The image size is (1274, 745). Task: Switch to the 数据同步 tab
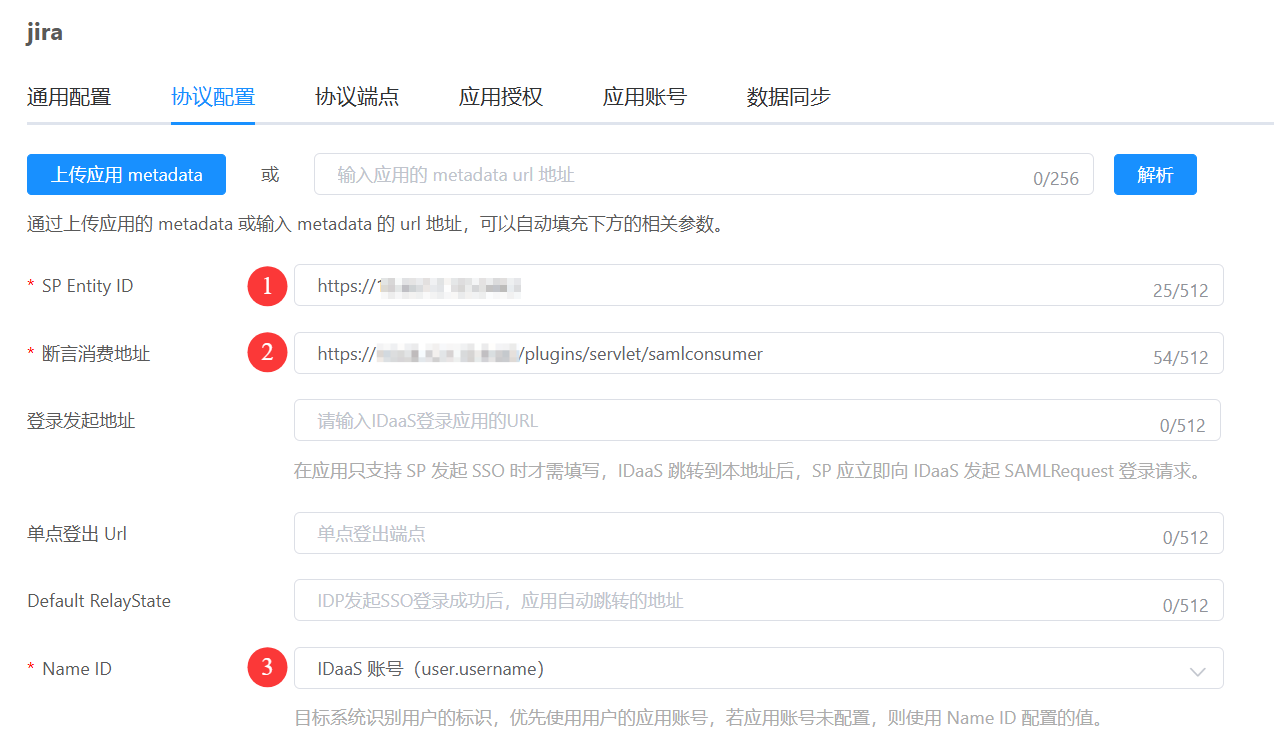(789, 97)
